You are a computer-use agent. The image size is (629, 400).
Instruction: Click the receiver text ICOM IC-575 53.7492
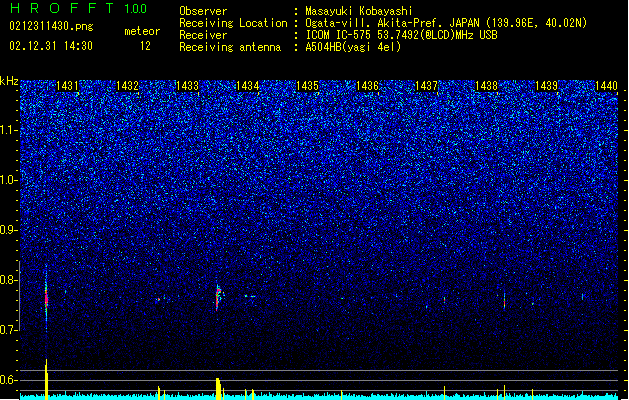tap(401, 35)
